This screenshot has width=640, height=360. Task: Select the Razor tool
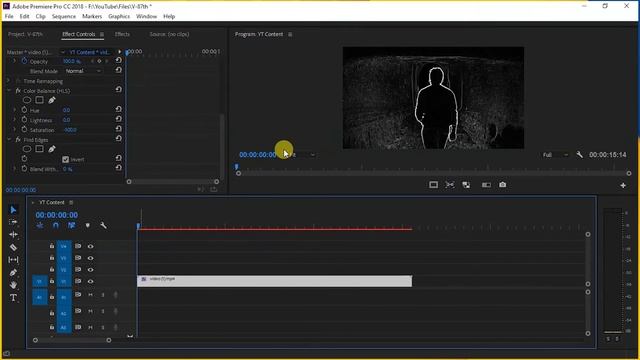[13, 247]
